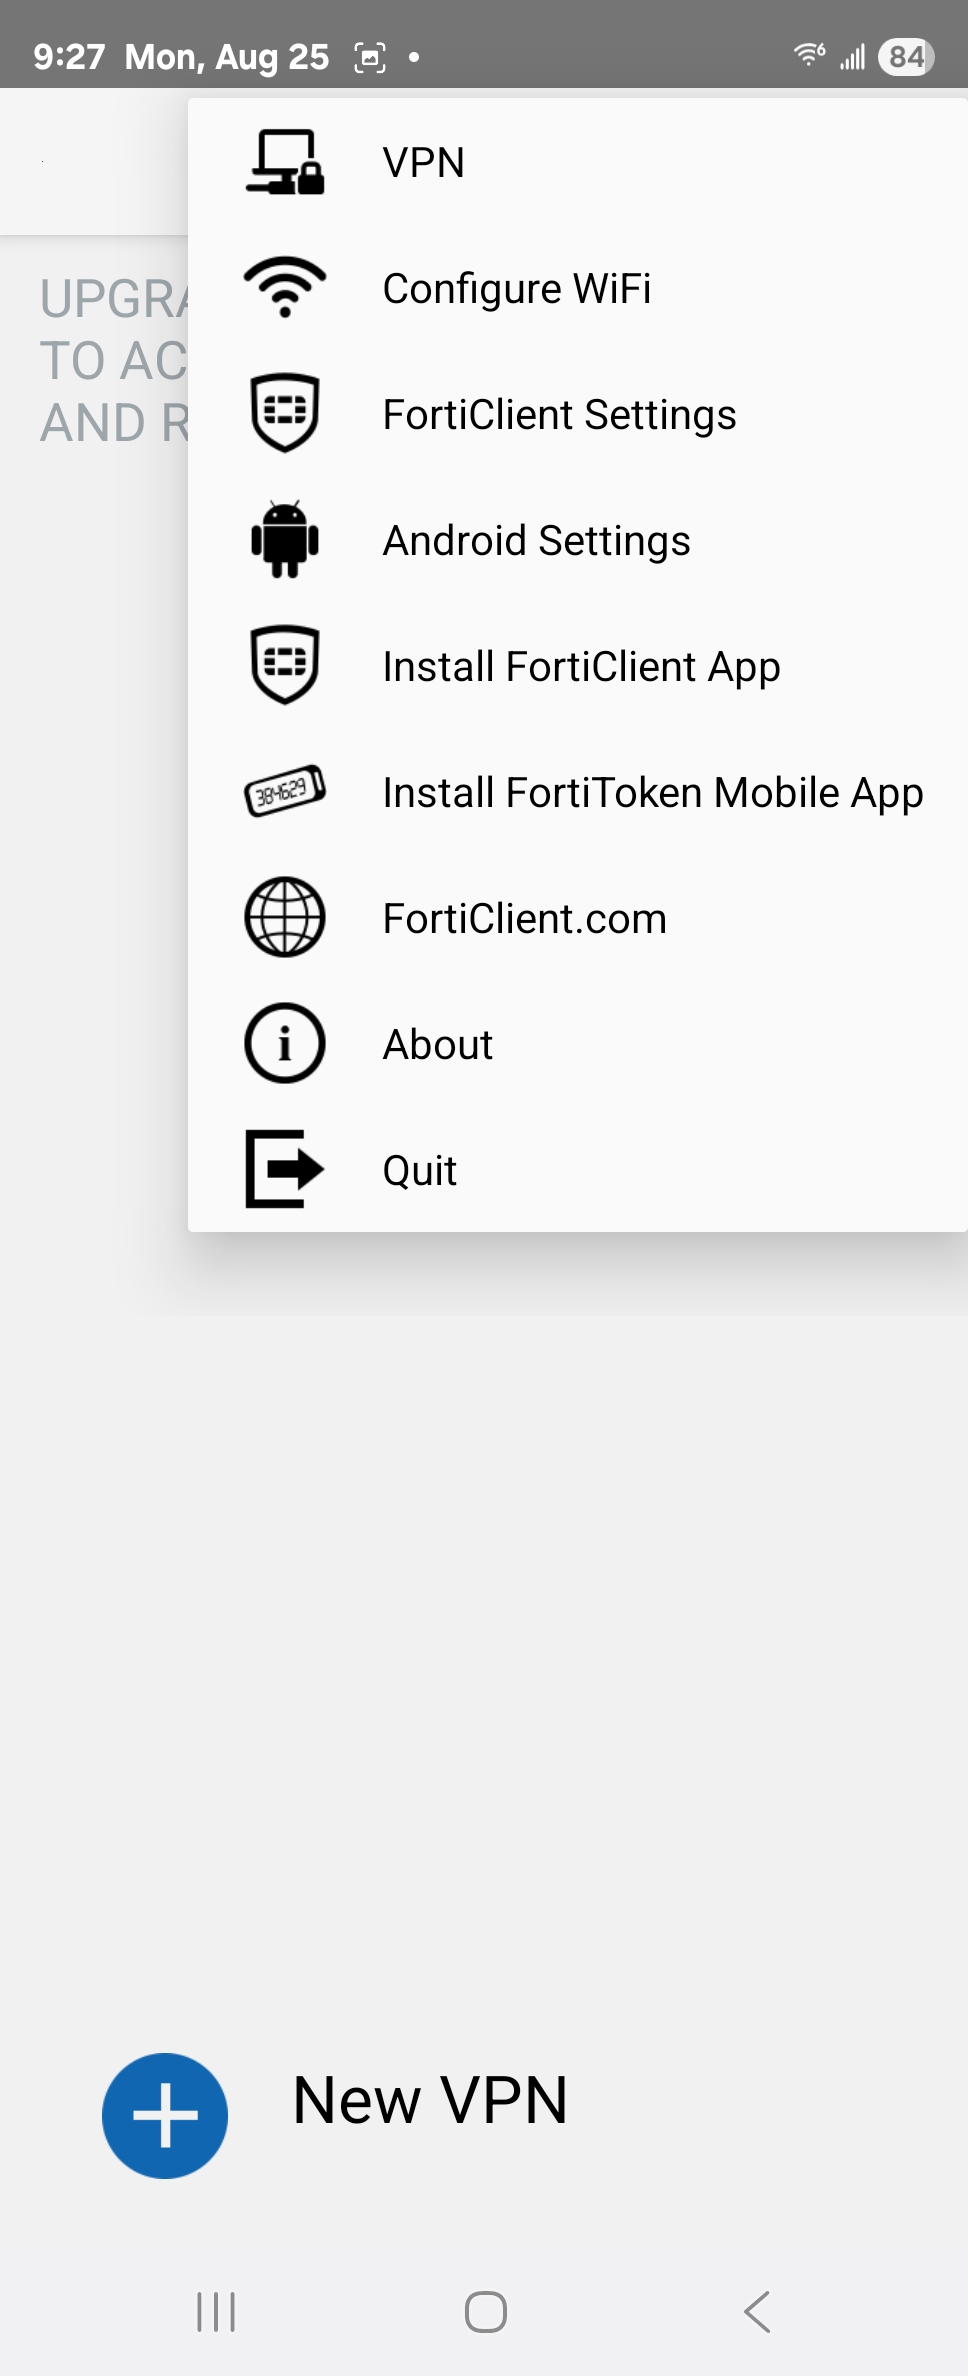Open Configure WiFi from the menu

tap(578, 288)
